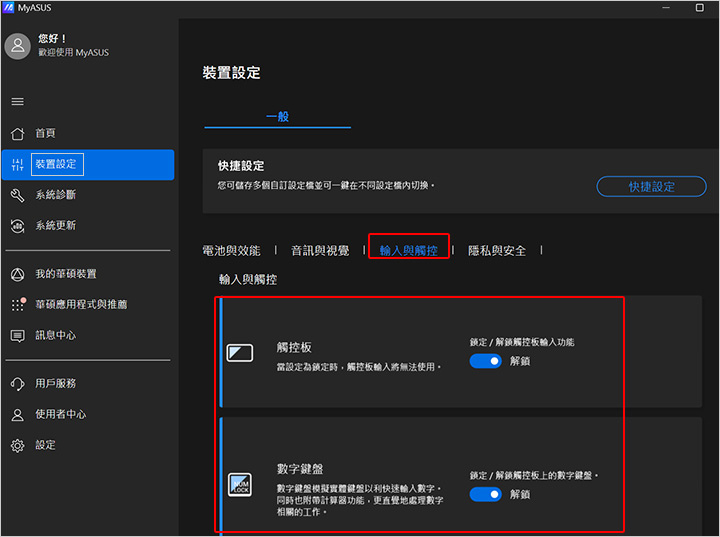Click the apps grid icon for 華碩應用程式與推薦
This screenshot has height=537, width=720.
18,305
